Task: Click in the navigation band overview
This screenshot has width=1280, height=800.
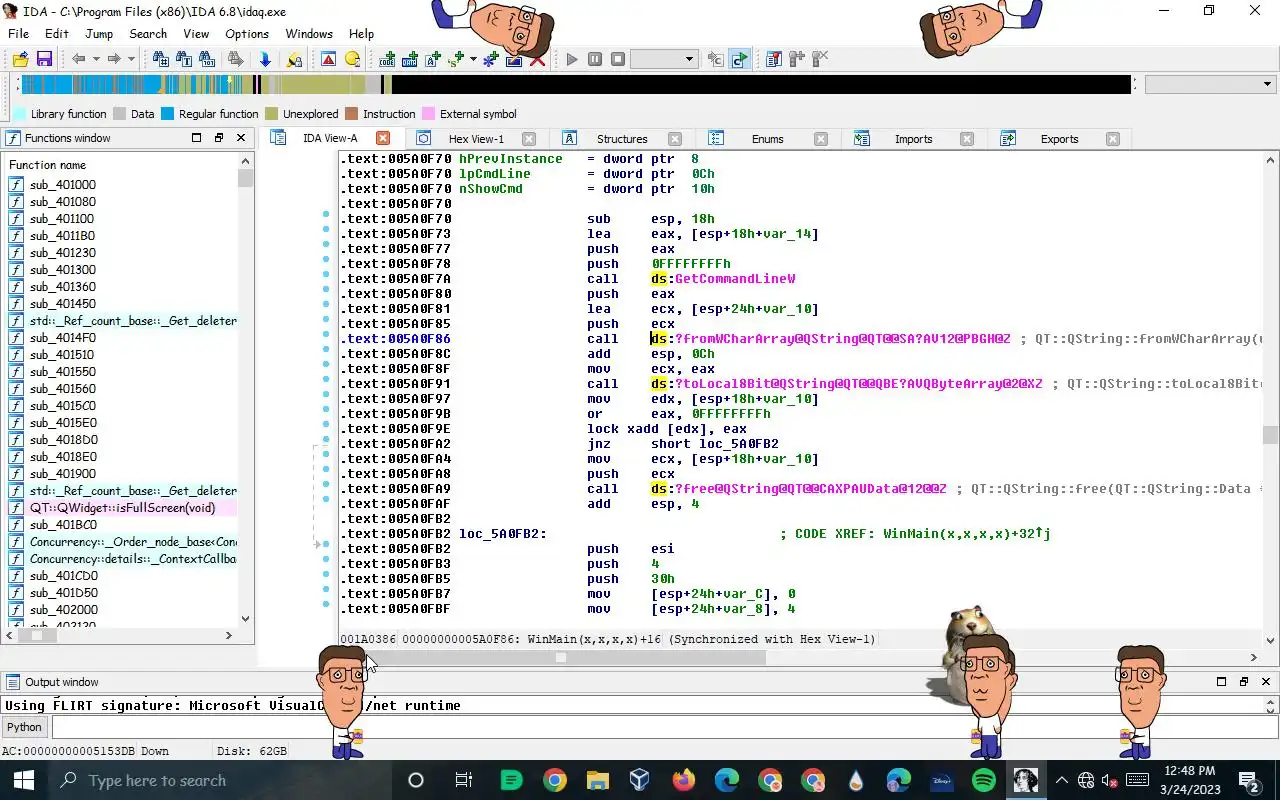Action: 575,85
